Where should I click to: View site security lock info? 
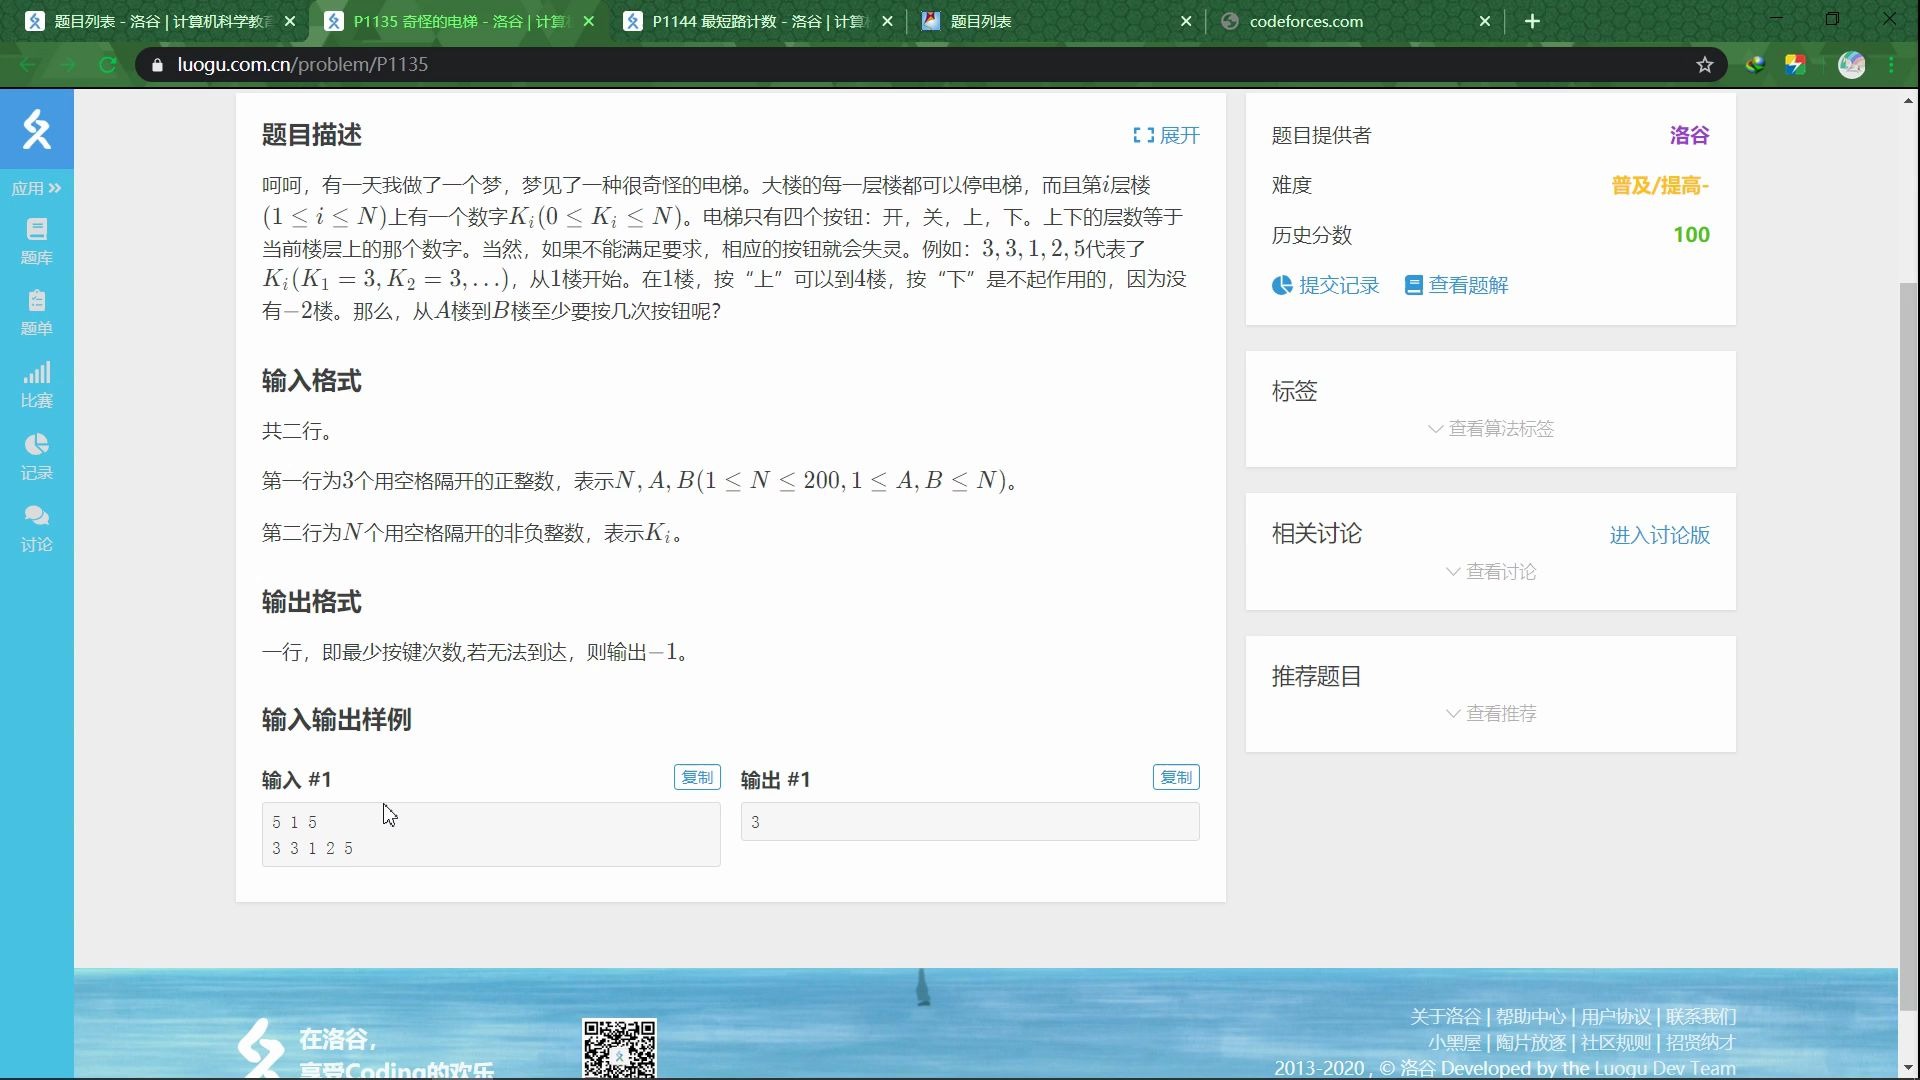(157, 65)
